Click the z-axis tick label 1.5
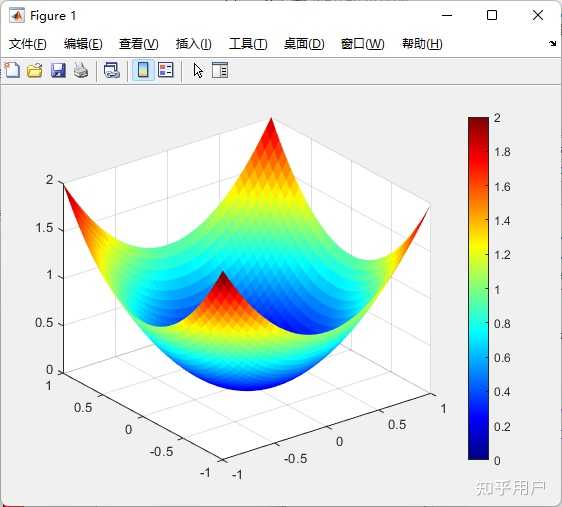Screen dimensions: 562x507 tap(44, 228)
